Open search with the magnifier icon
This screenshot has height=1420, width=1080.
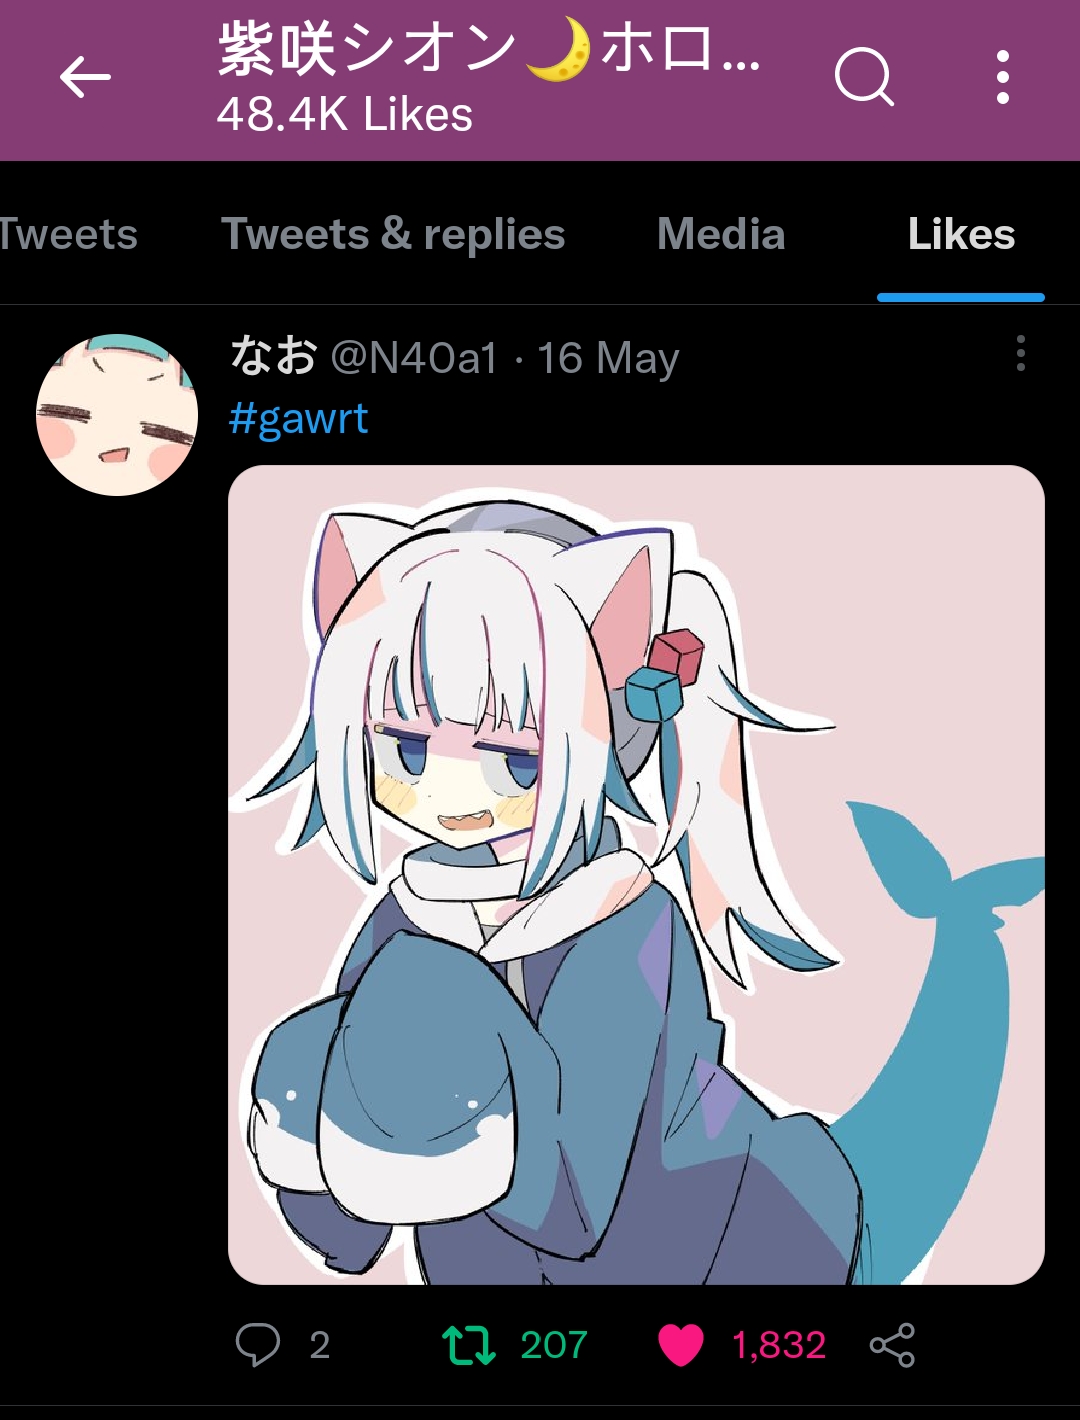tap(864, 77)
